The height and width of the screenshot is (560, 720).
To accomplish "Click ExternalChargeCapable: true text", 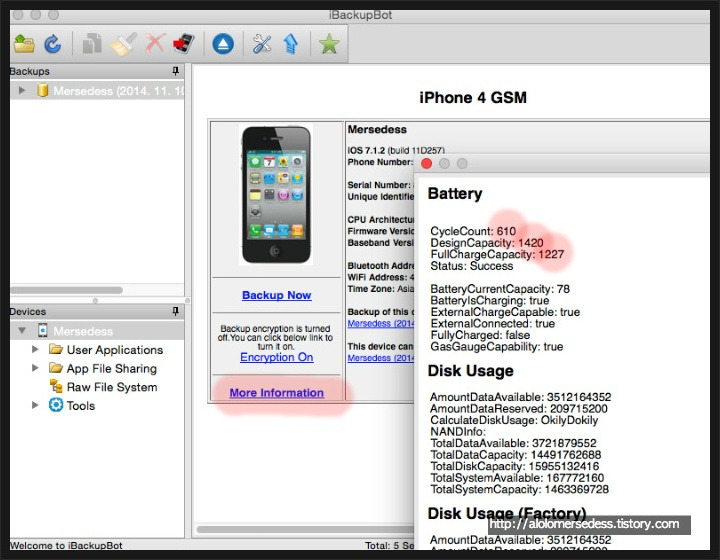I will (x=505, y=312).
